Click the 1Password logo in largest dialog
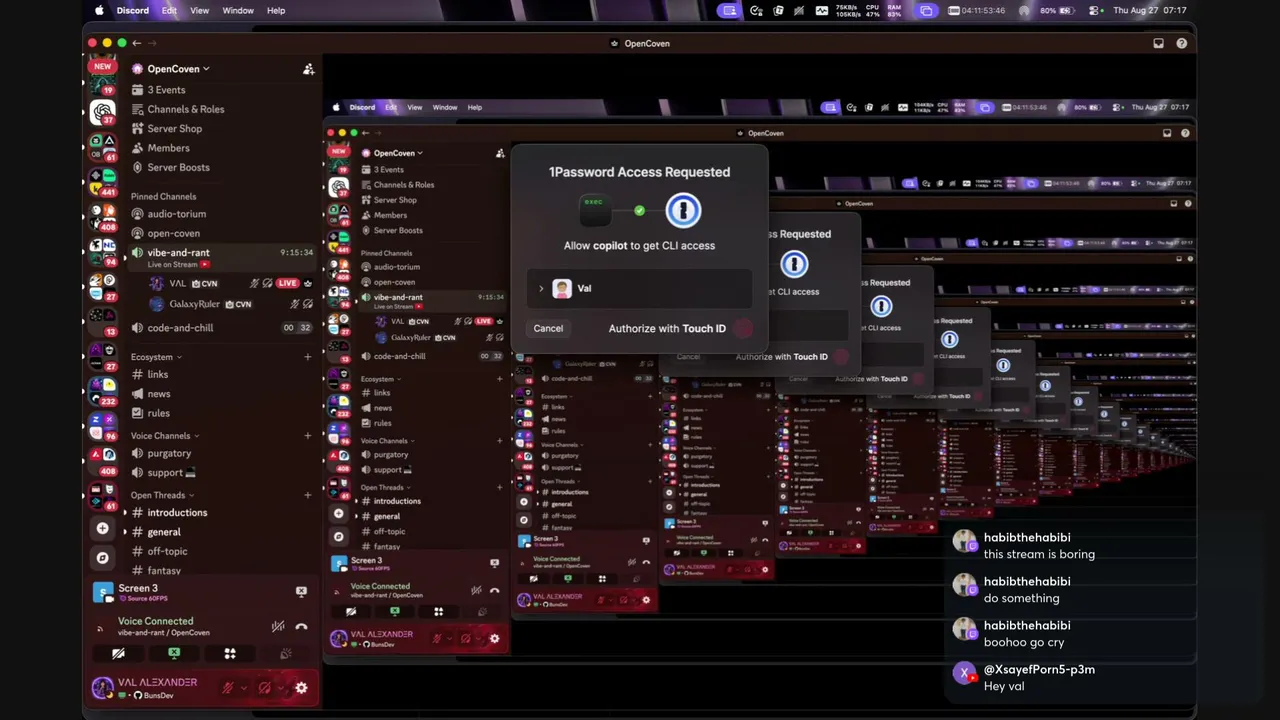Image resolution: width=1280 pixels, height=720 pixels. [x=684, y=210]
